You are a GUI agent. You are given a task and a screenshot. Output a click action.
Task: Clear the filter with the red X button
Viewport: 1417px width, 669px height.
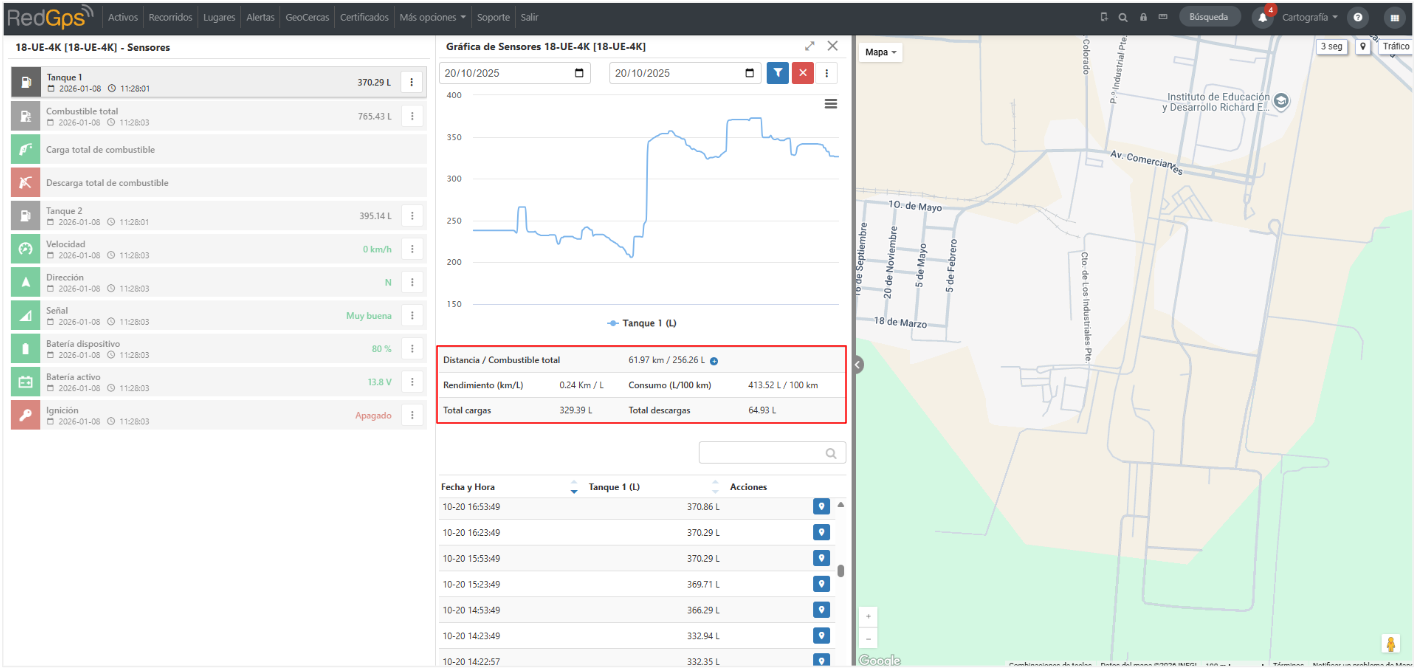pyautogui.click(x=802, y=73)
